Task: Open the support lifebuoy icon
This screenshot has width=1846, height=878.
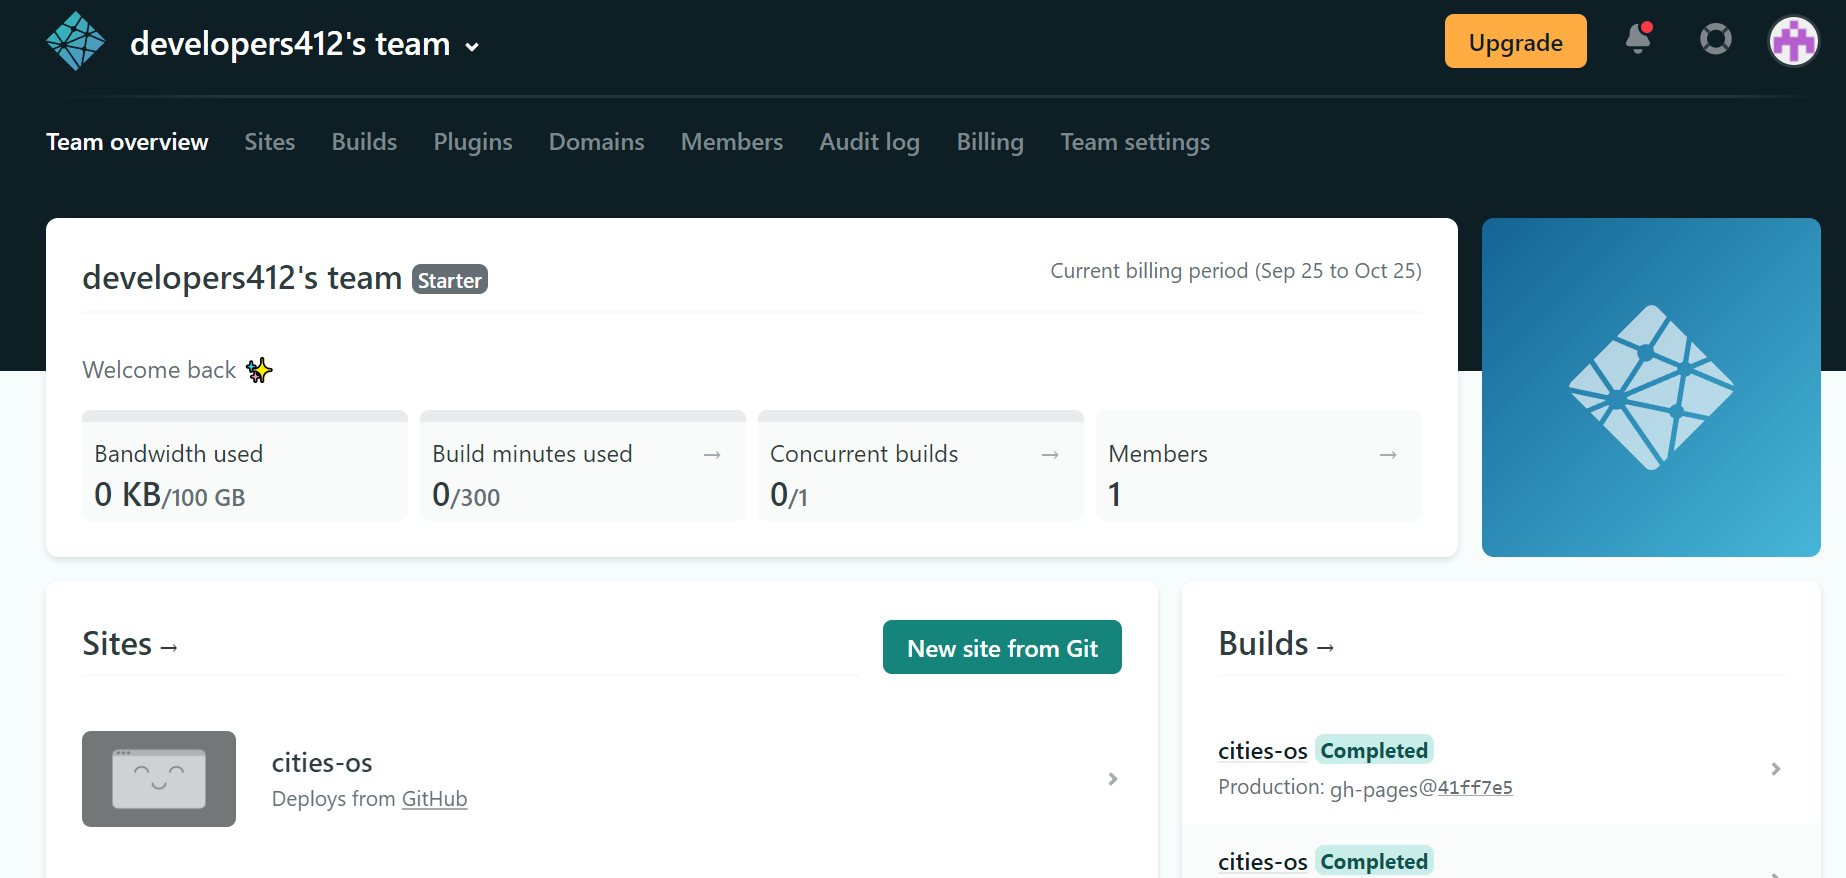Action: 1716,39
